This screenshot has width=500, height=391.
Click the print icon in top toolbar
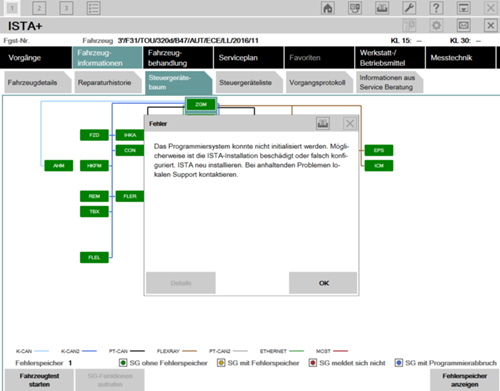click(x=382, y=8)
